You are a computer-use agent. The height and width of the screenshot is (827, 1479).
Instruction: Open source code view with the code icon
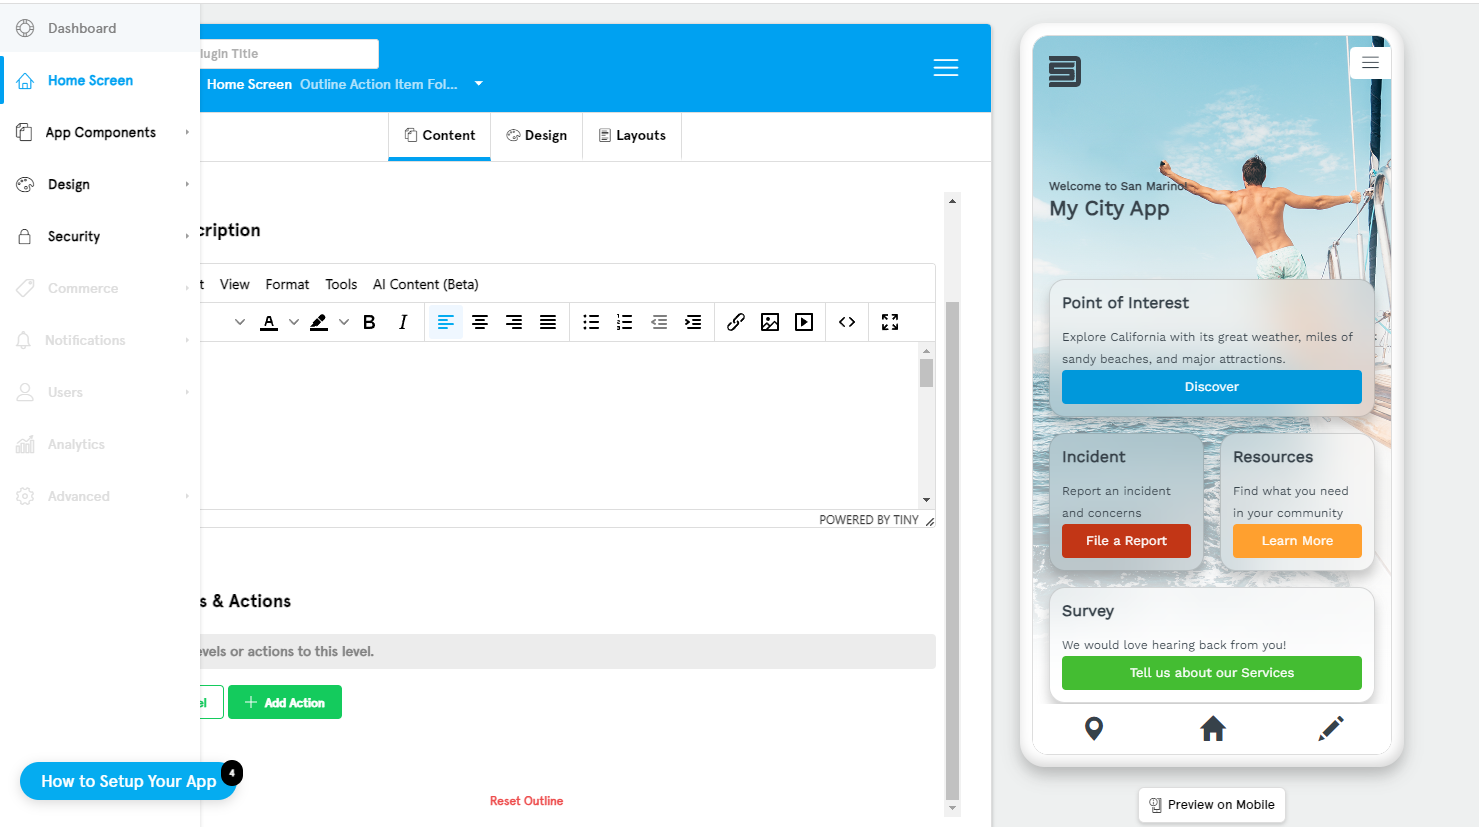click(x=846, y=322)
